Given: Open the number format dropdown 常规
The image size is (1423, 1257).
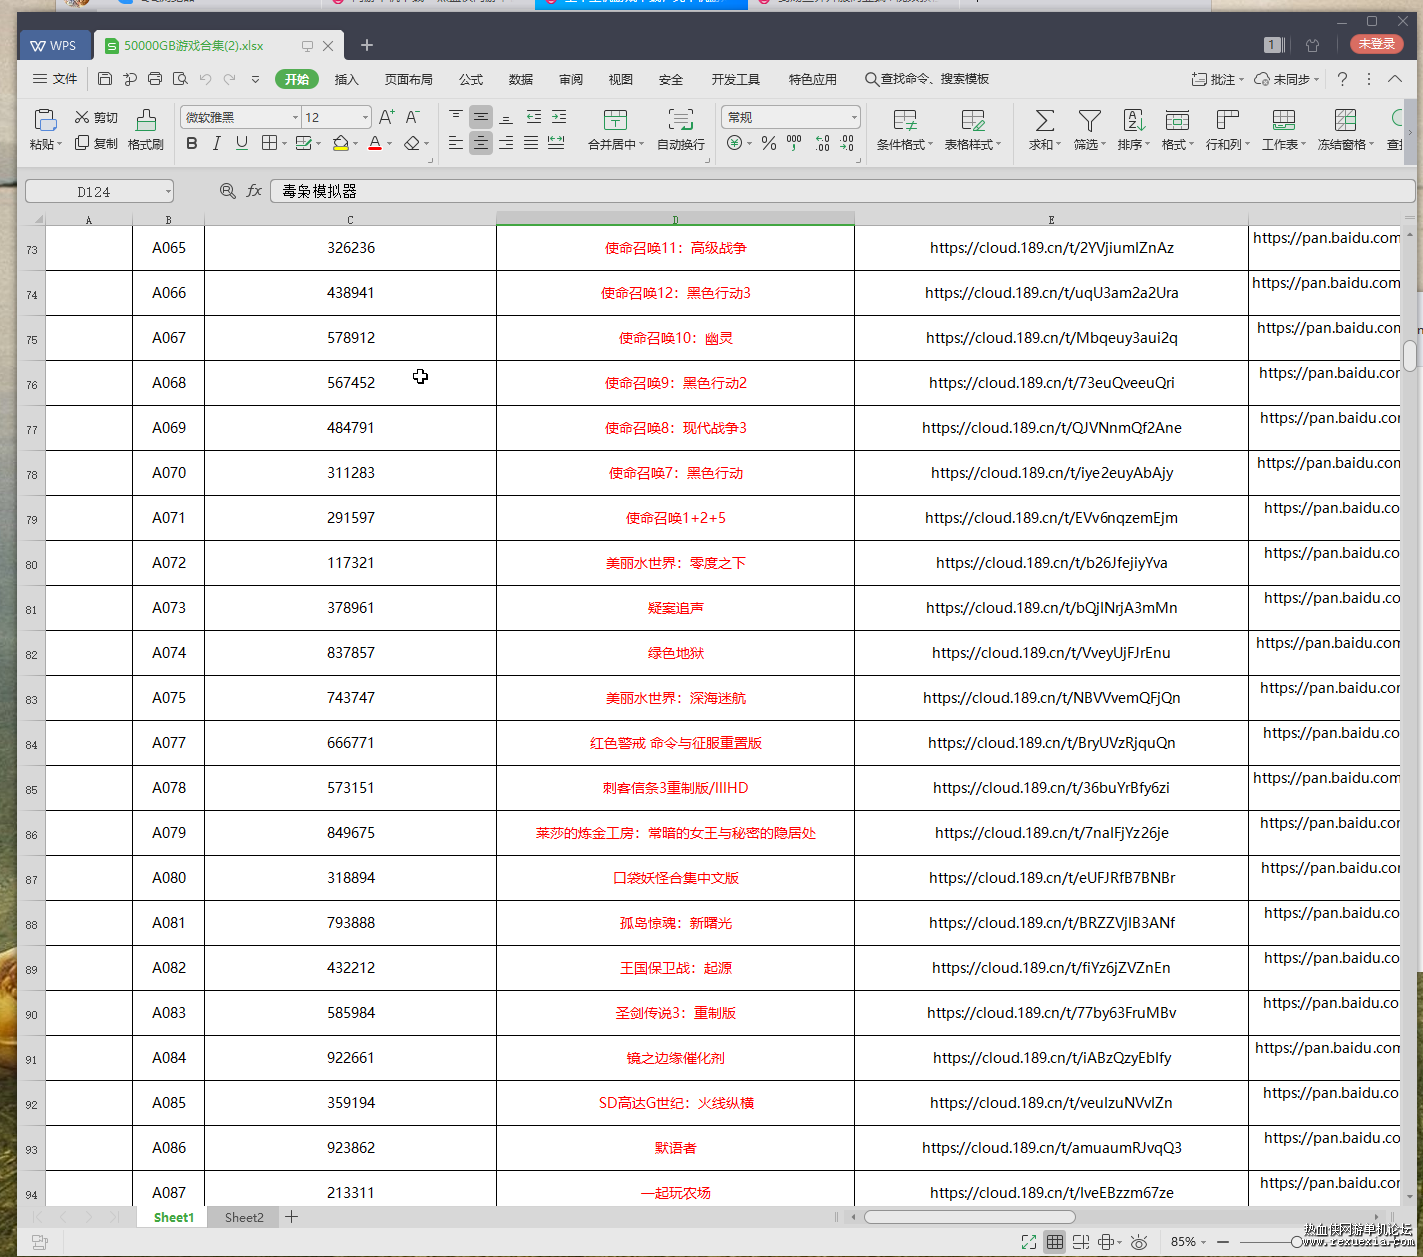Looking at the screenshot, I should (x=854, y=117).
